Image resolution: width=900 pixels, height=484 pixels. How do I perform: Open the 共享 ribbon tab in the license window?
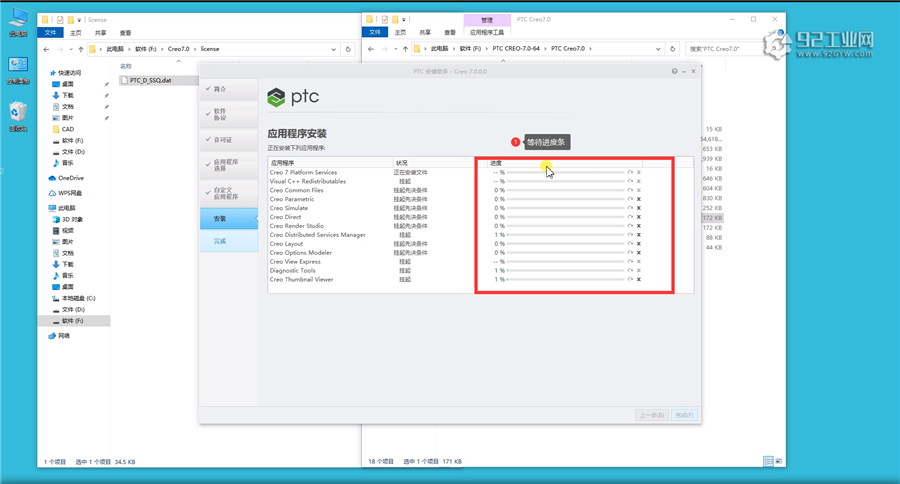100,33
